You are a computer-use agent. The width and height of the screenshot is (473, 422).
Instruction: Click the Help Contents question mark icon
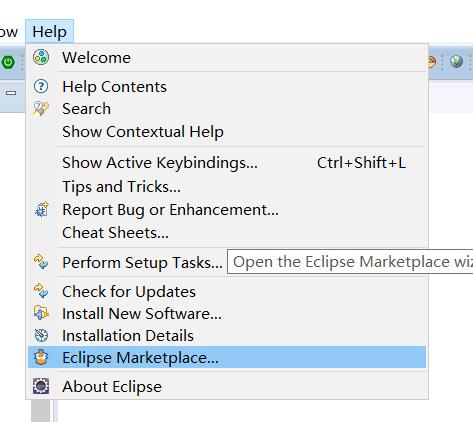click(x=41, y=86)
